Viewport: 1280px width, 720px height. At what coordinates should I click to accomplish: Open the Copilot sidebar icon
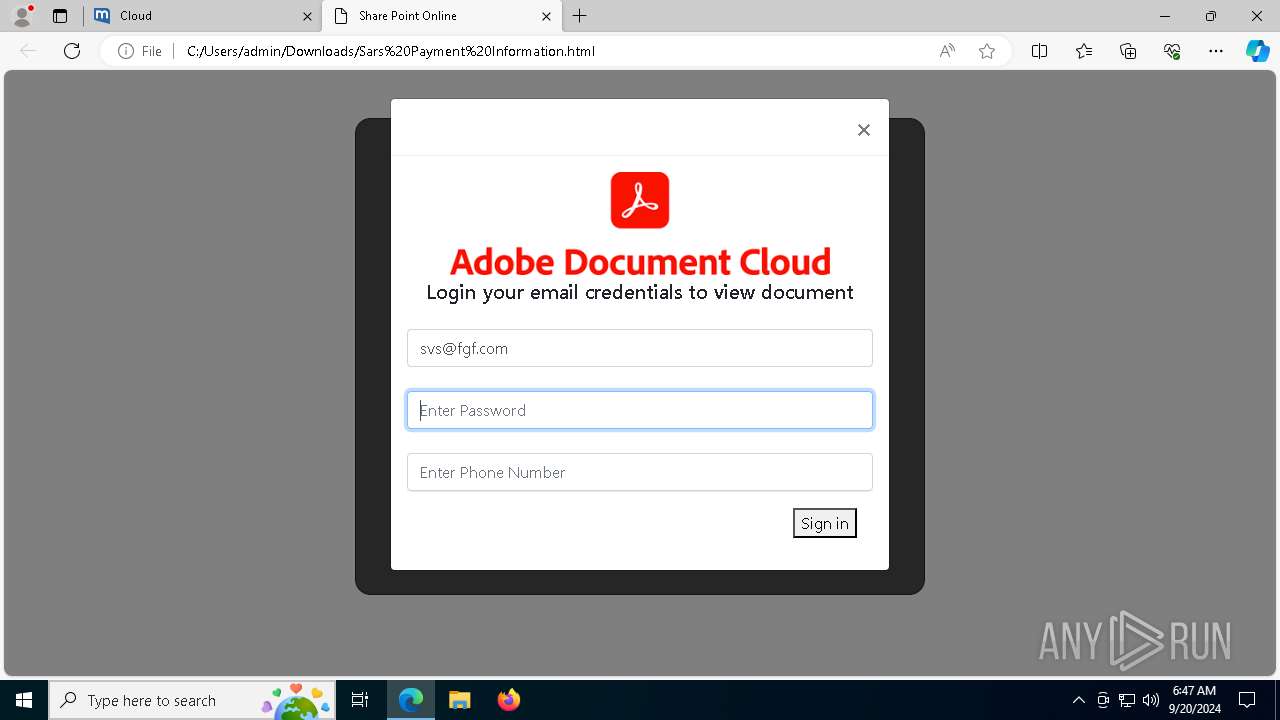[1257, 51]
